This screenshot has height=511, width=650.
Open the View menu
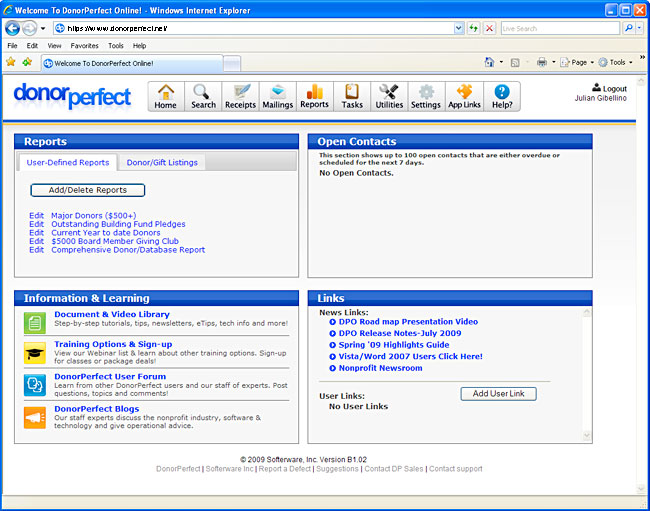(x=54, y=46)
